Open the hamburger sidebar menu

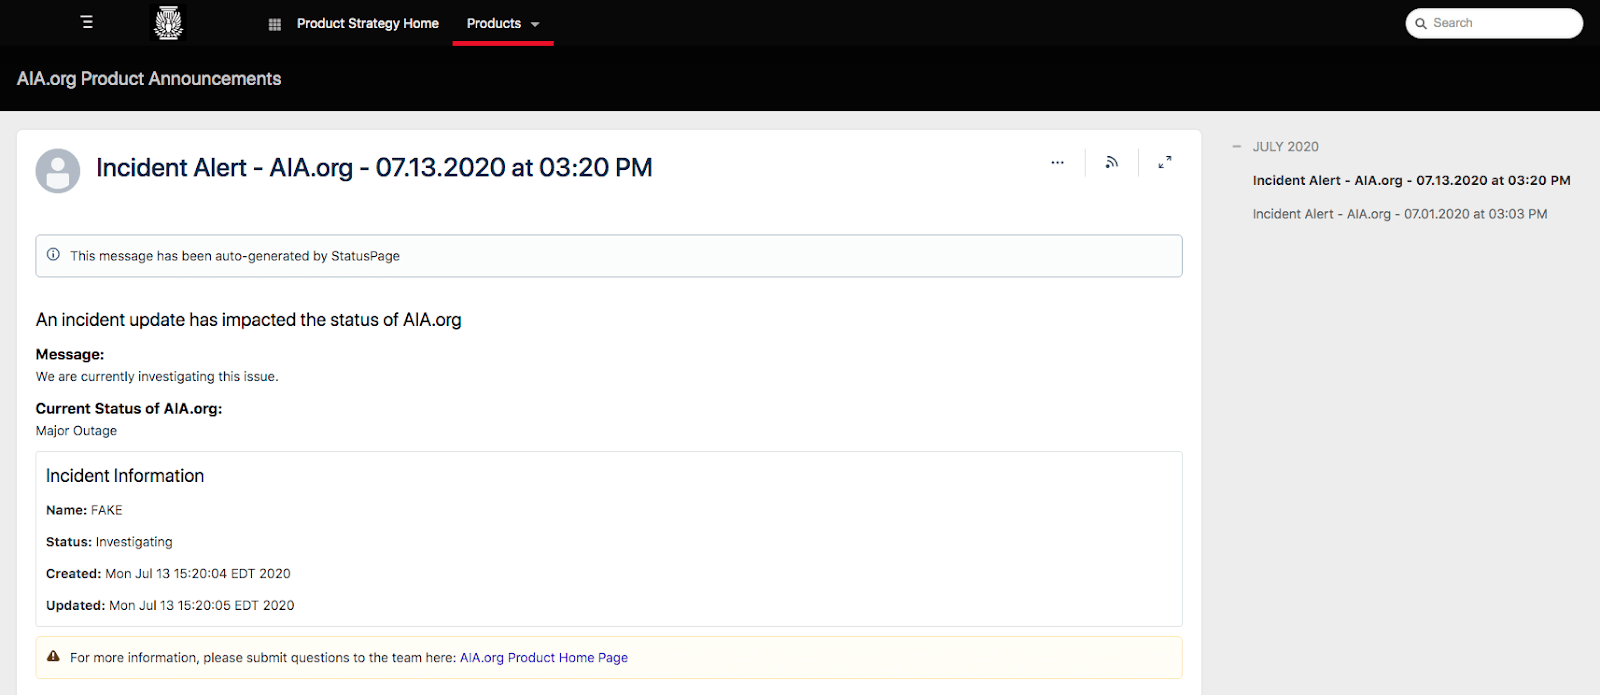(x=87, y=22)
